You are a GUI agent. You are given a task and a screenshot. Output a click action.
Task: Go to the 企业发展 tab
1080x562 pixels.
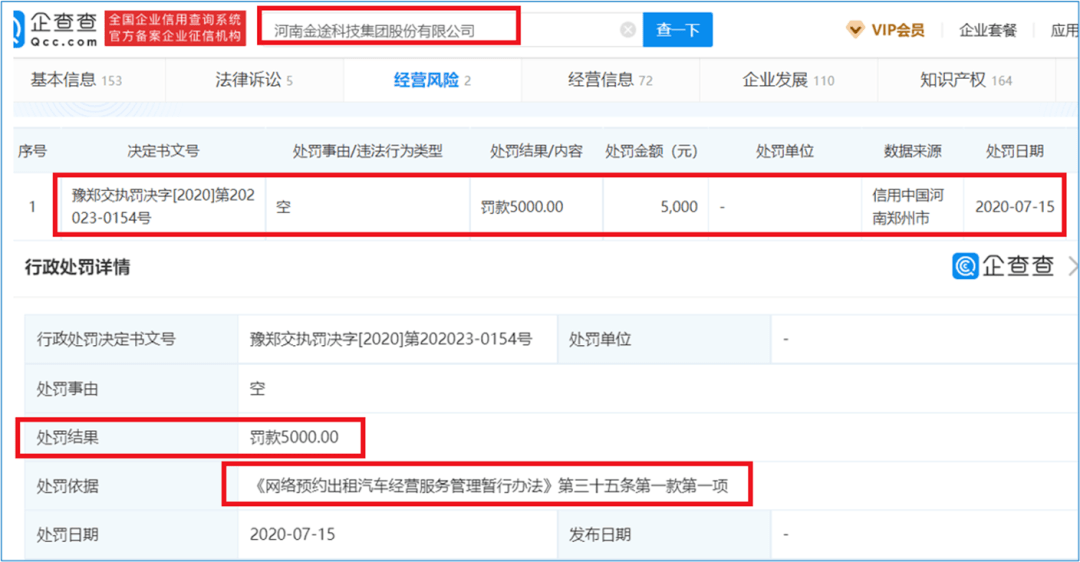pyautogui.click(x=788, y=80)
